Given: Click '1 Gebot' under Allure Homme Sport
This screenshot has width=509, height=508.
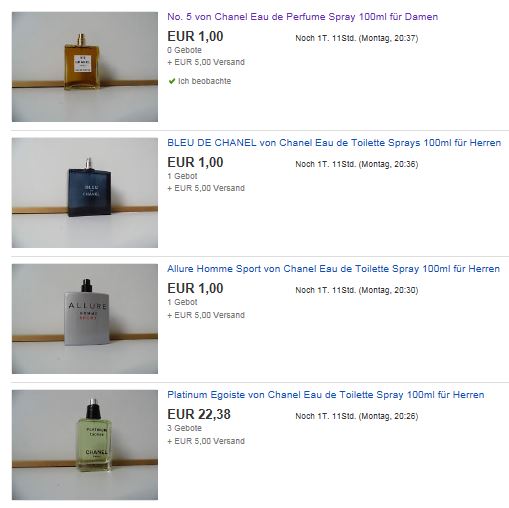Looking at the screenshot, I should tap(182, 302).
